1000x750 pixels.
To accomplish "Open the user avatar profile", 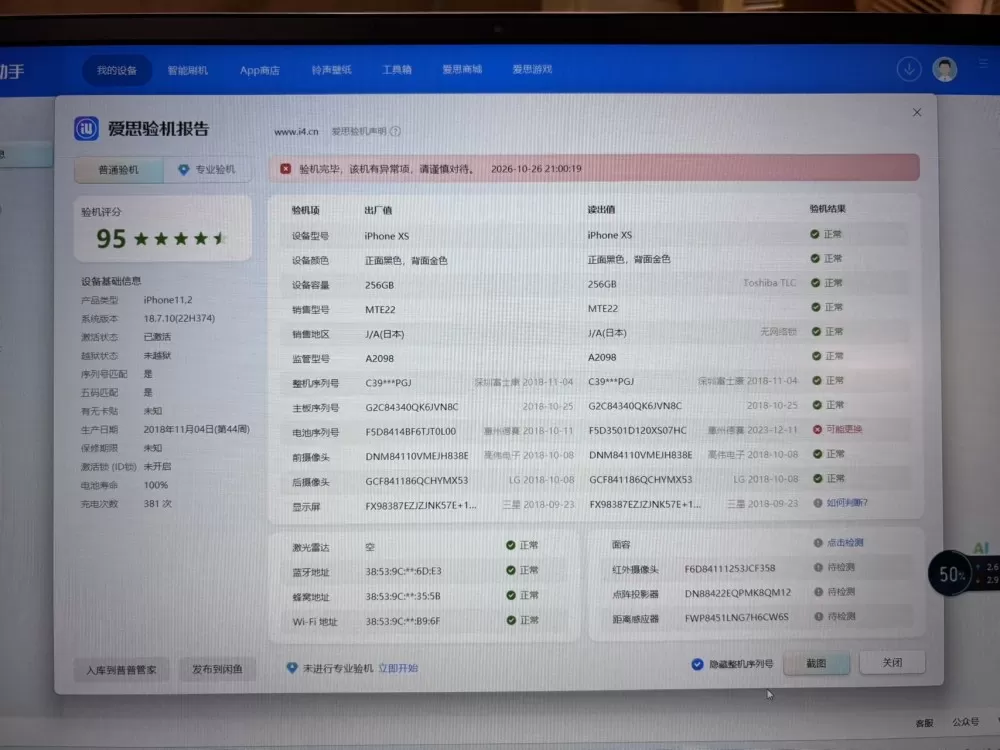I will 945,69.
